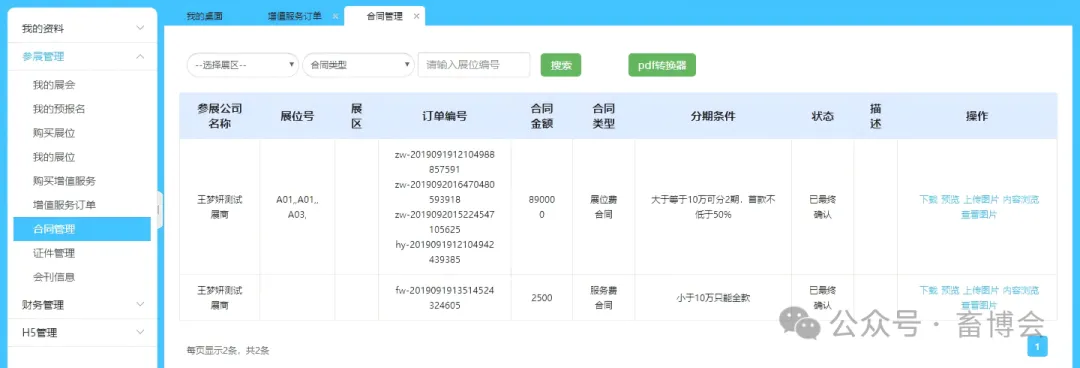The height and width of the screenshot is (368, 1080).
Task: Click the 每页显示2条,共2条 footer text
Action: [228, 350]
